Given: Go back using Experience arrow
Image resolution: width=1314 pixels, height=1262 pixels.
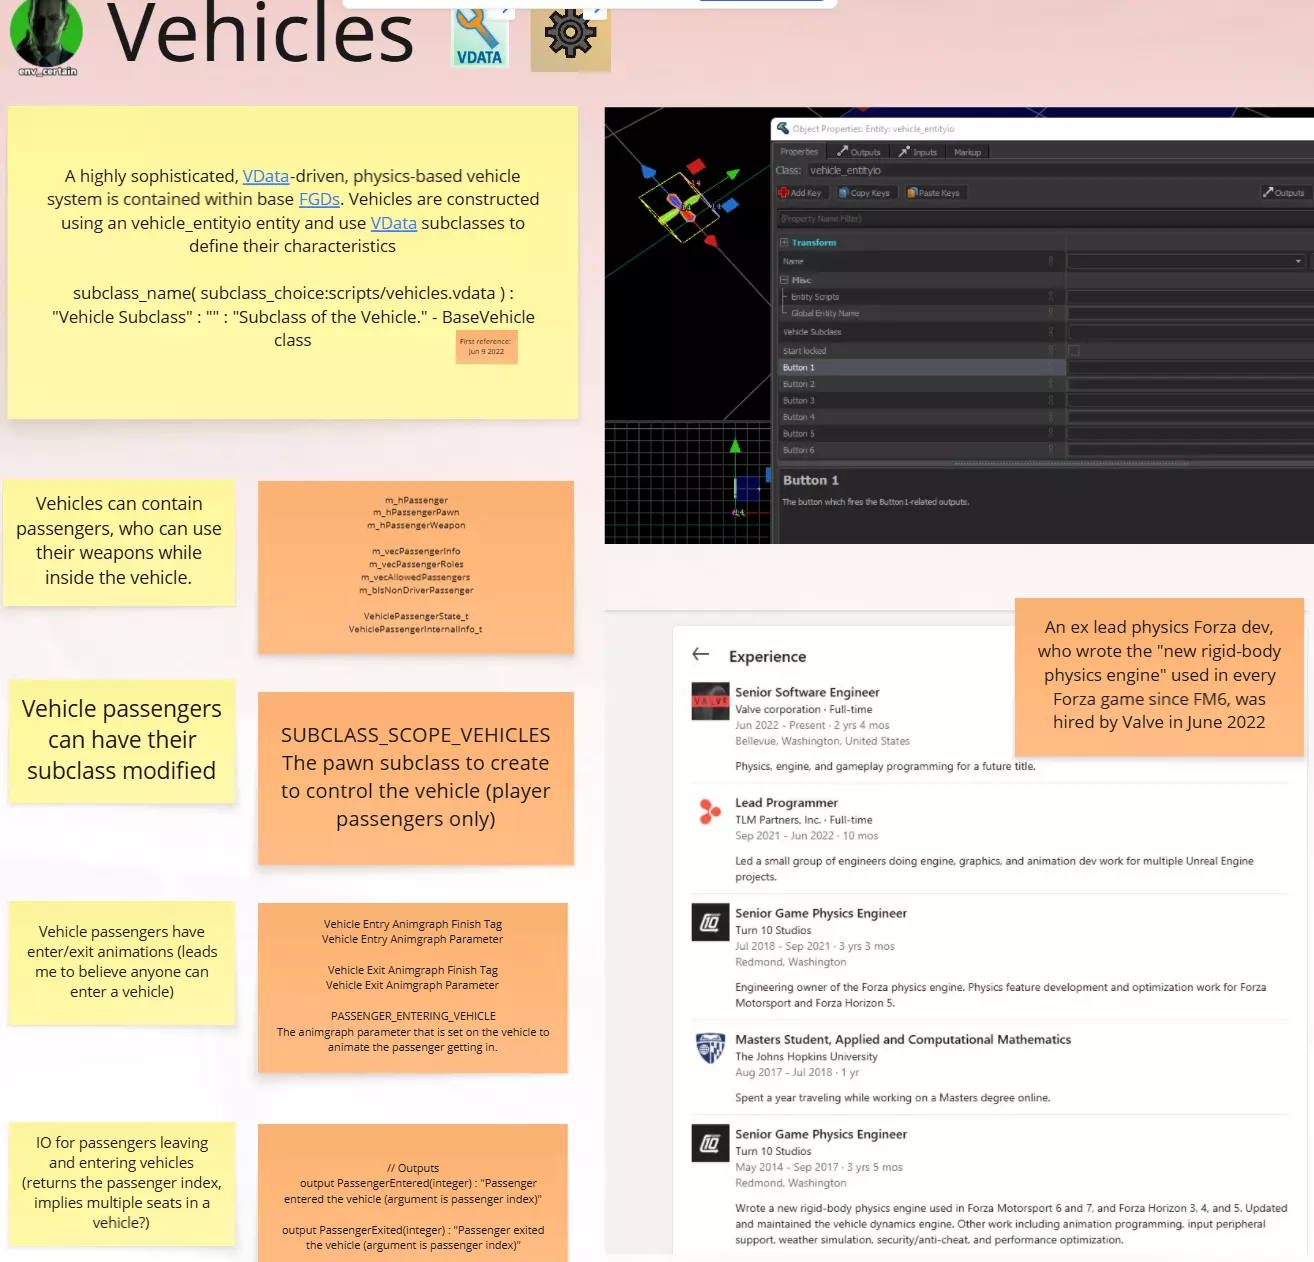Looking at the screenshot, I should 701,654.
